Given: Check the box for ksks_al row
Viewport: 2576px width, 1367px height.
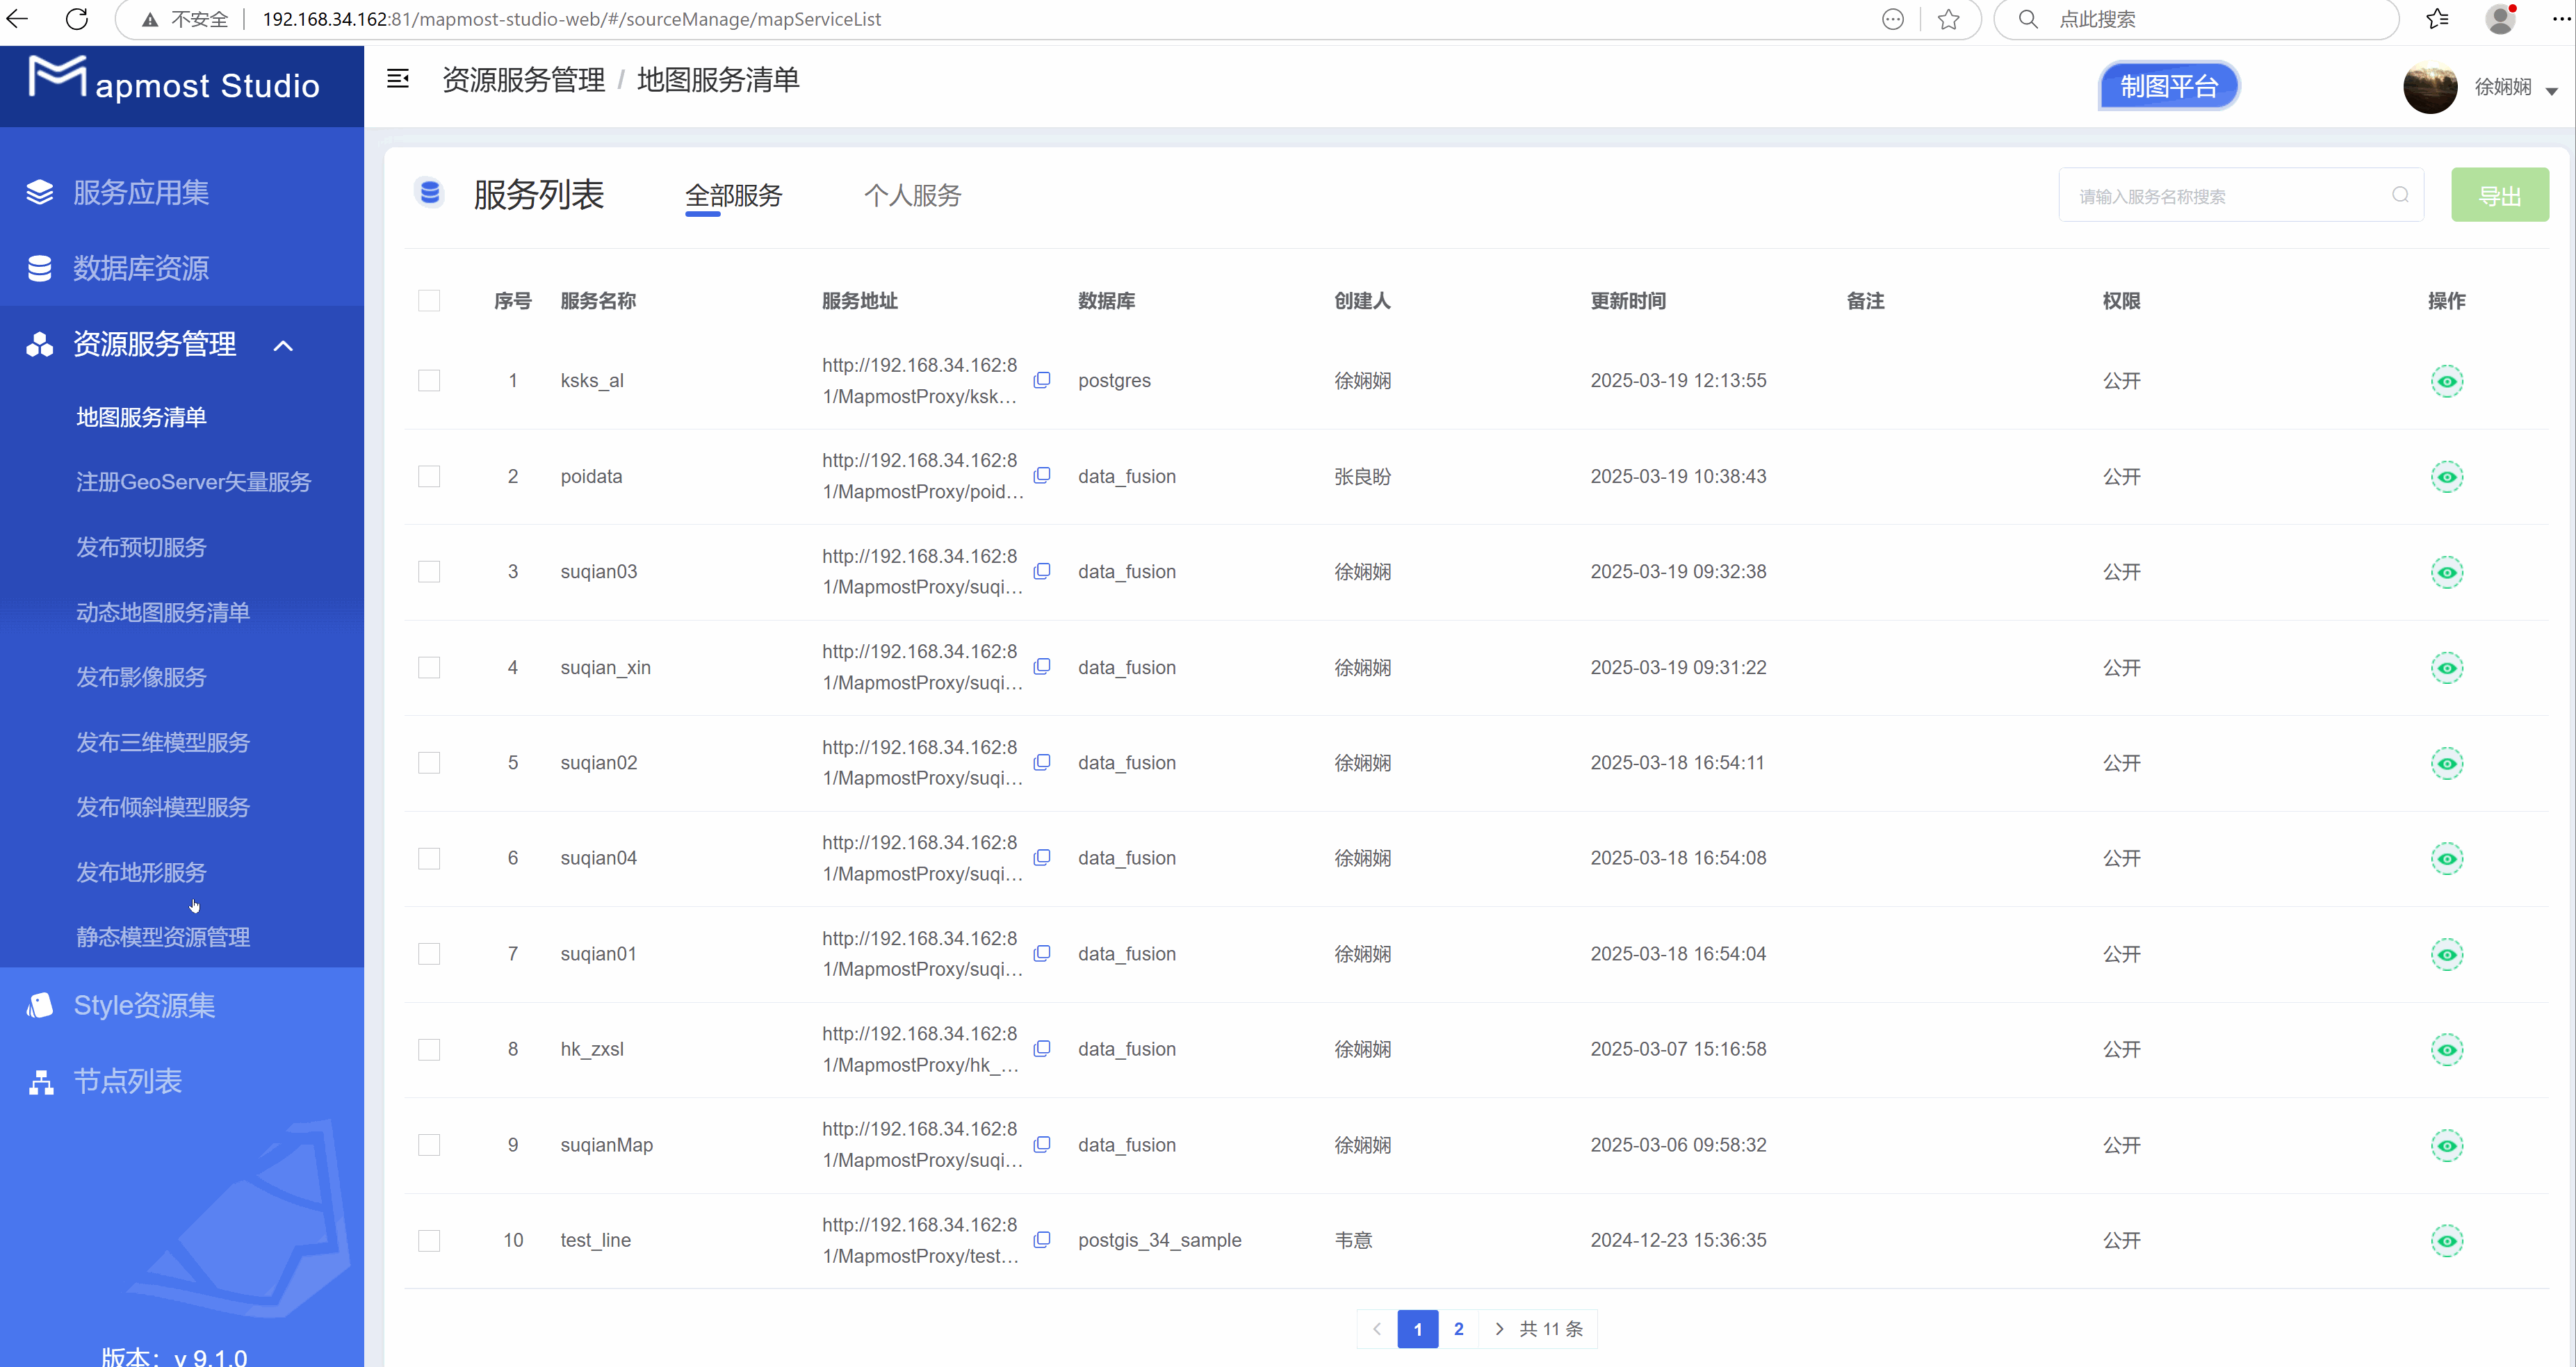Looking at the screenshot, I should tap(429, 381).
